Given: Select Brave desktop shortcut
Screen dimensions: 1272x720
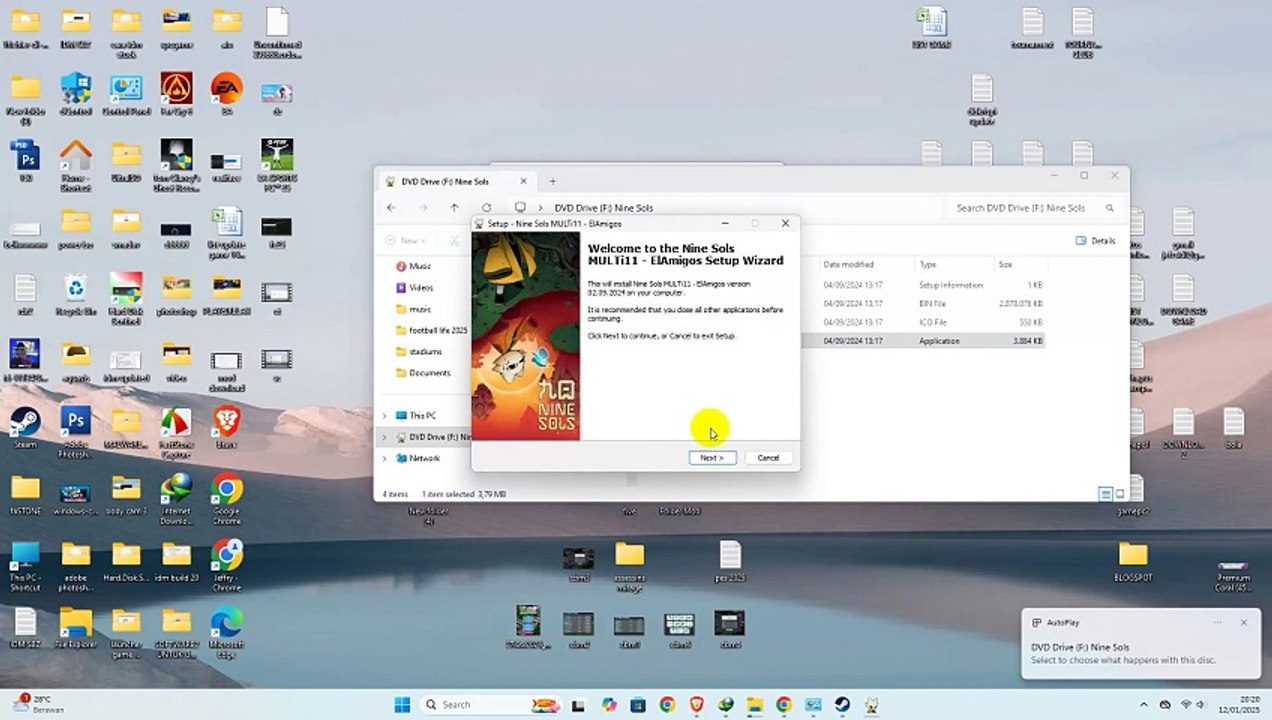Looking at the screenshot, I should tap(227, 427).
